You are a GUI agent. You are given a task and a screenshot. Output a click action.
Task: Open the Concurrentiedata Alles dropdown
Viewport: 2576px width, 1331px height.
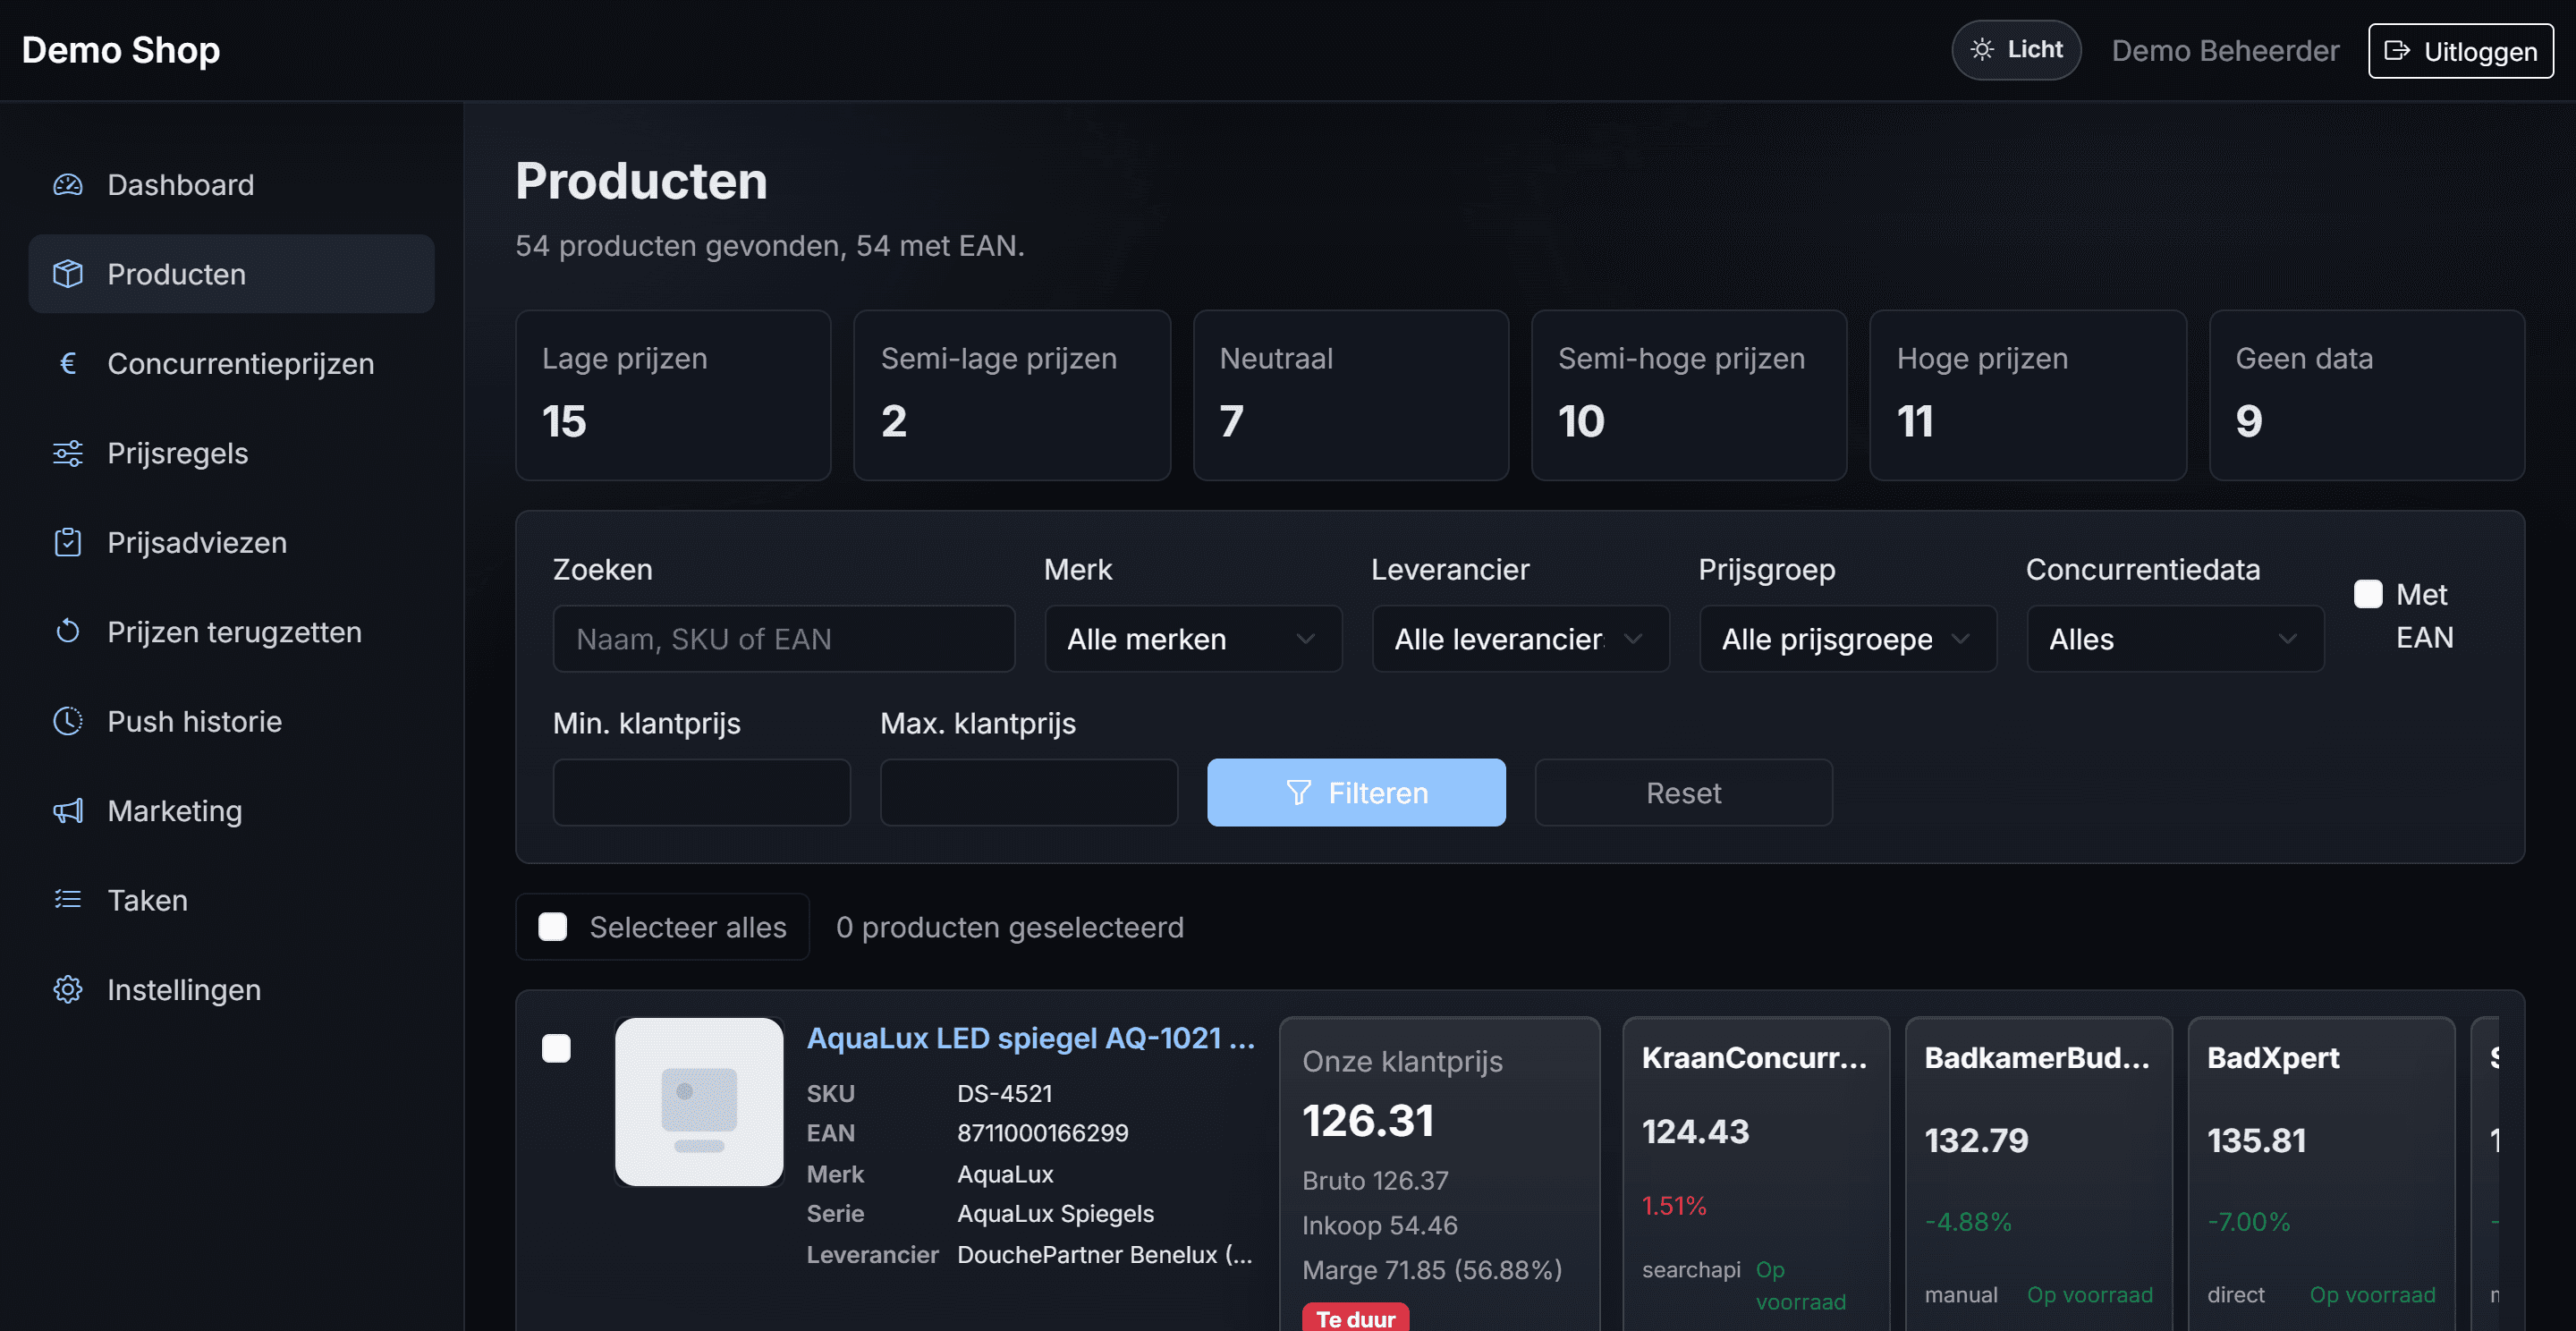2175,639
